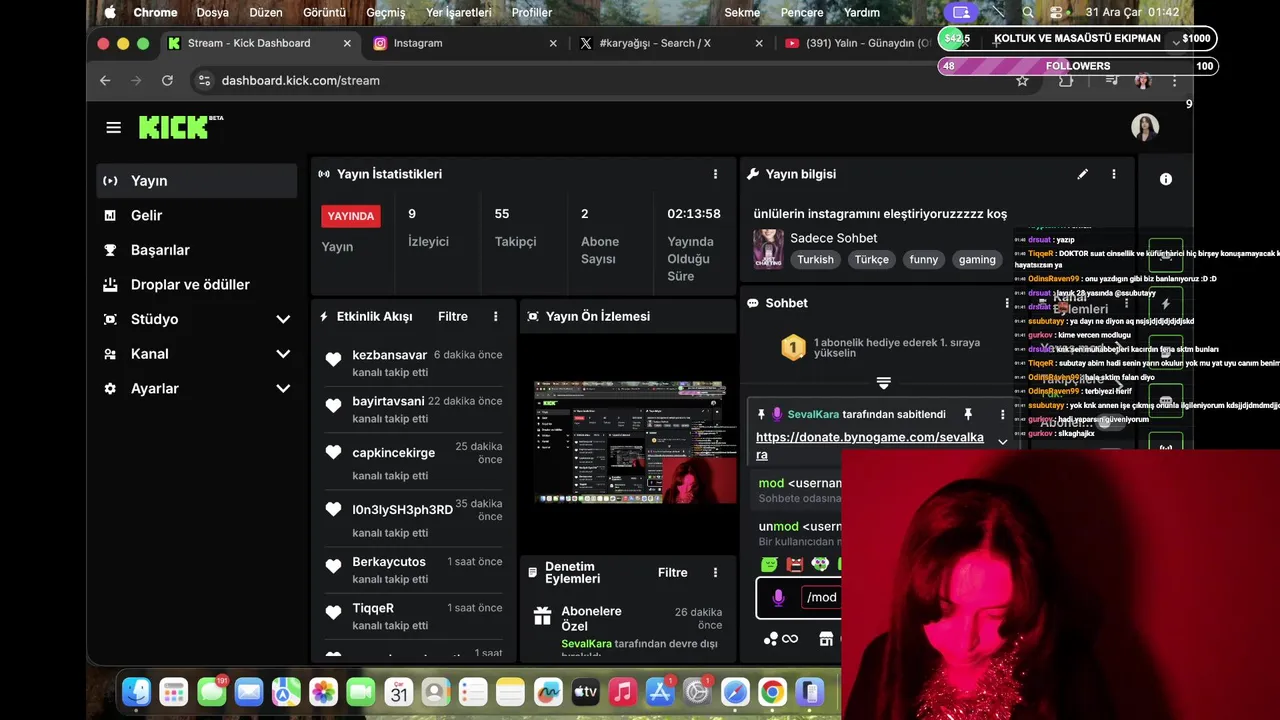Select Başarılar in the sidebar

pos(197,250)
